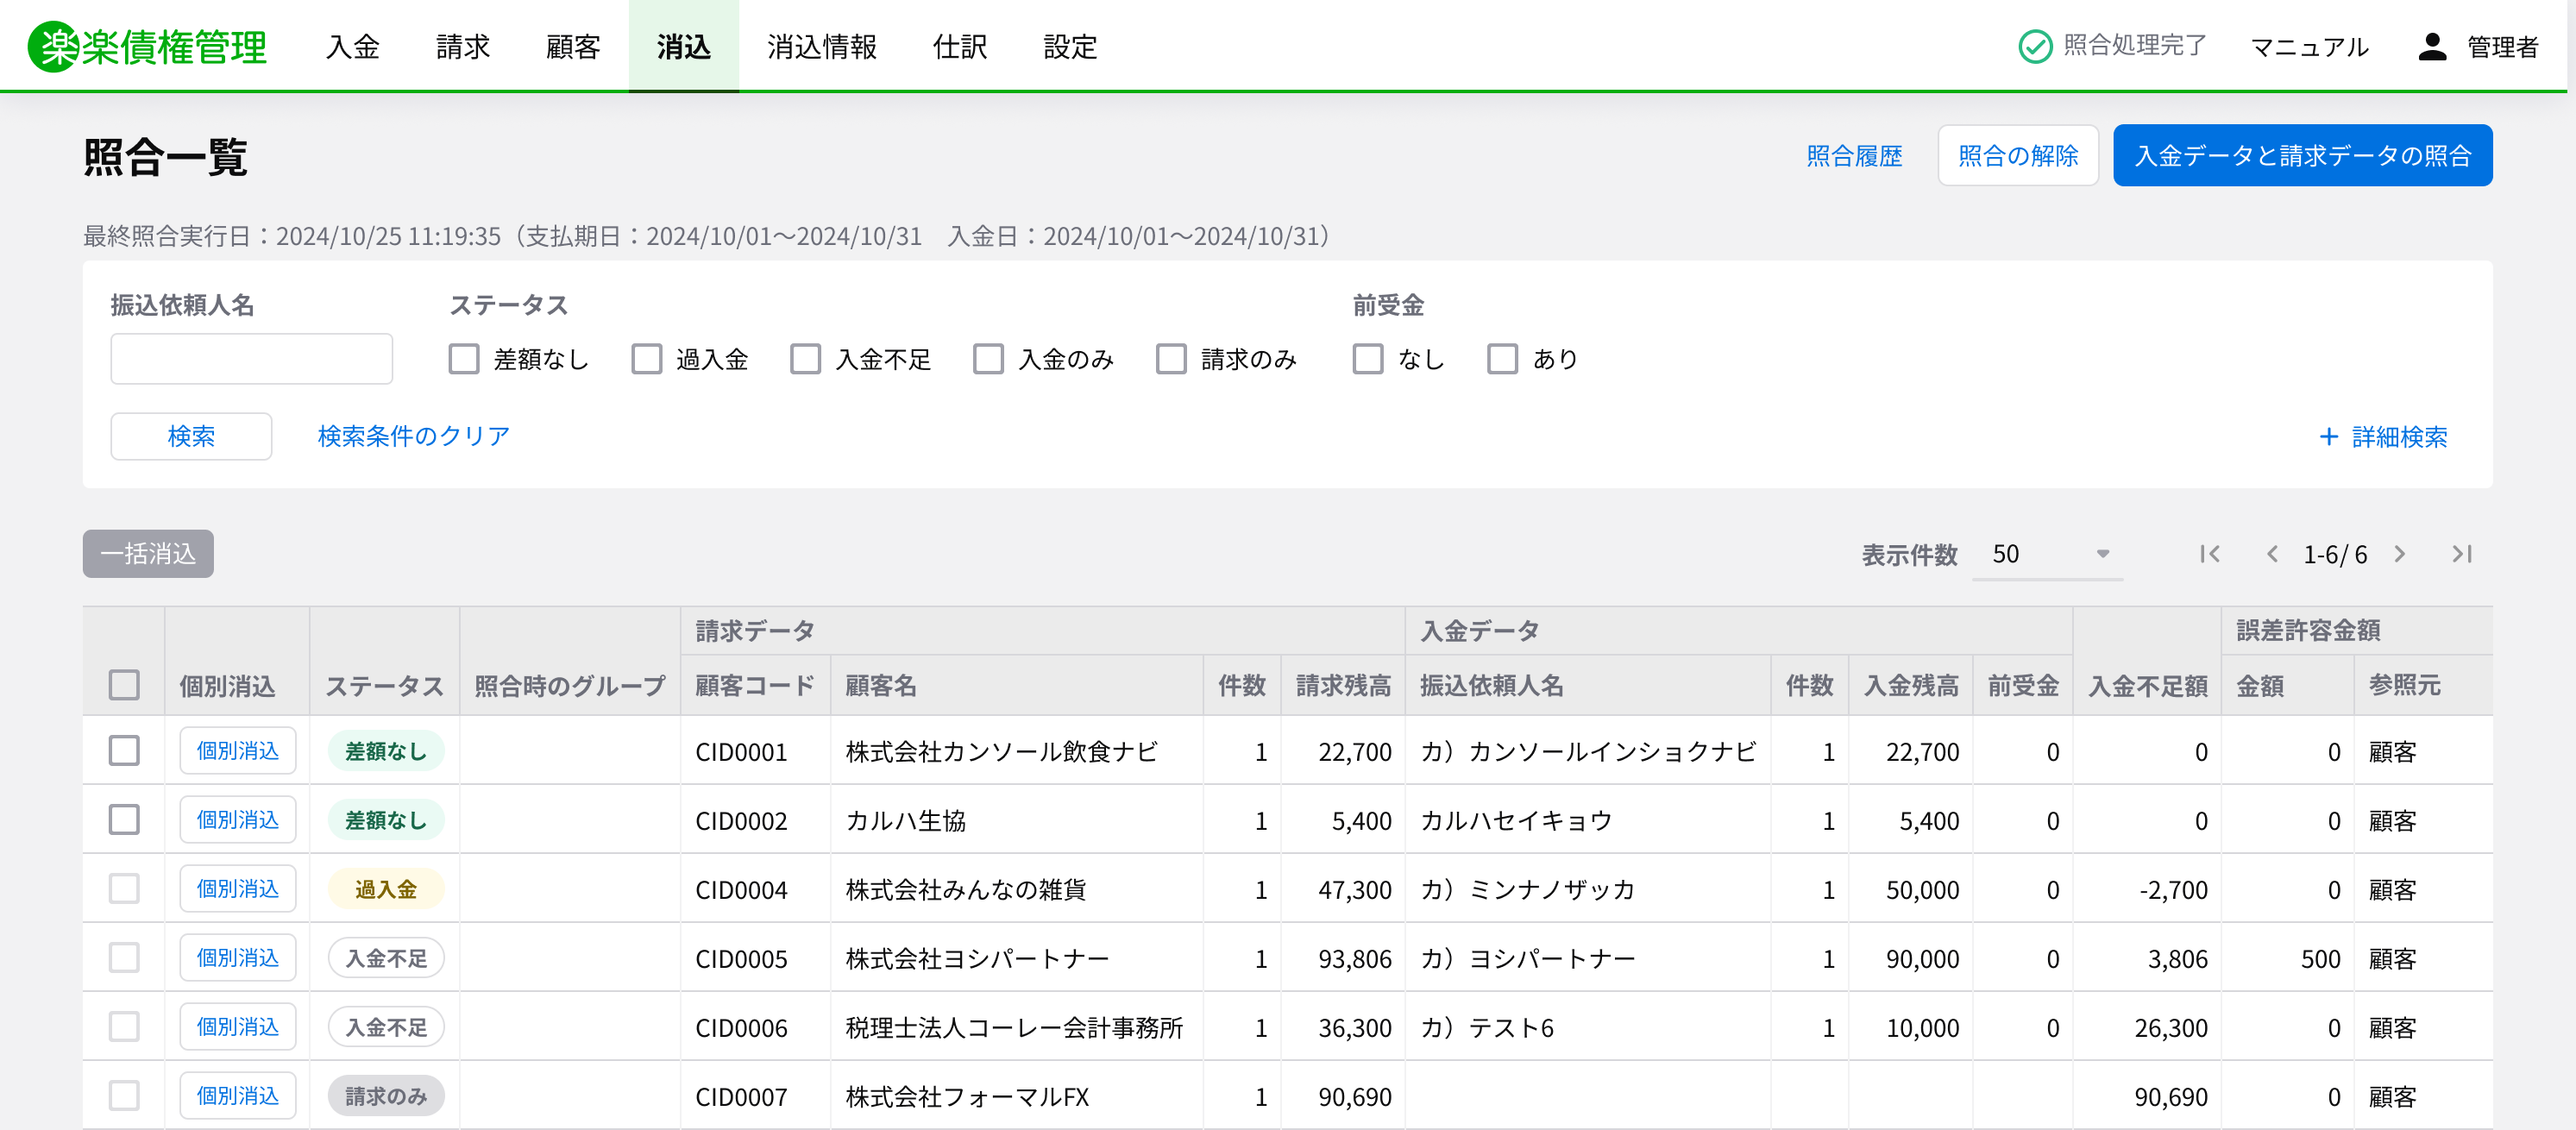Click 個別消込 for カルハ生協 row
This screenshot has width=2576, height=1130.
[x=237, y=820]
